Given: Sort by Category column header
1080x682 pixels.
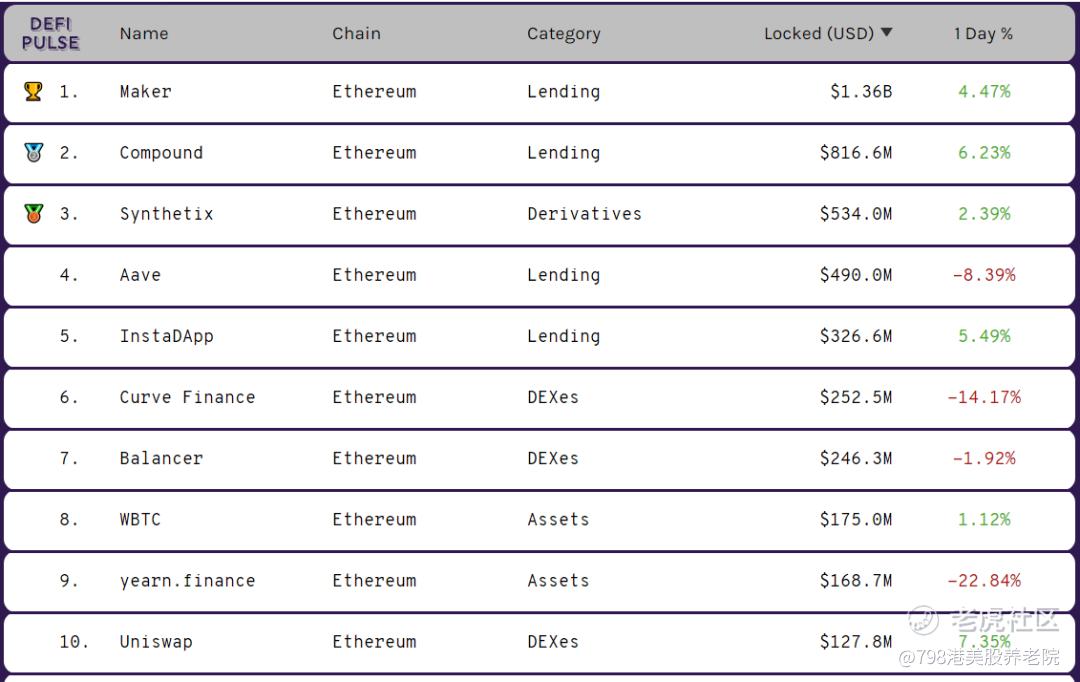Looking at the screenshot, I should [x=563, y=34].
